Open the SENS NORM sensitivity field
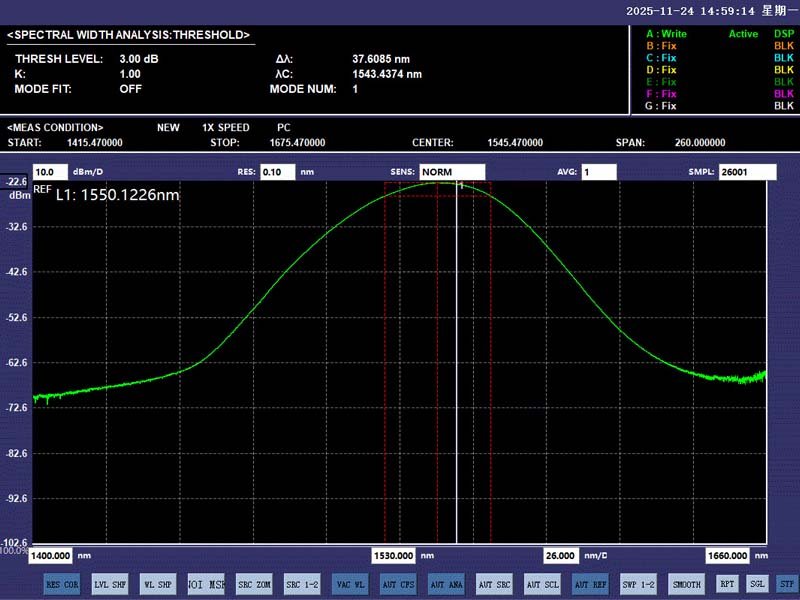Screen dimensions: 800x600 click(x=451, y=172)
